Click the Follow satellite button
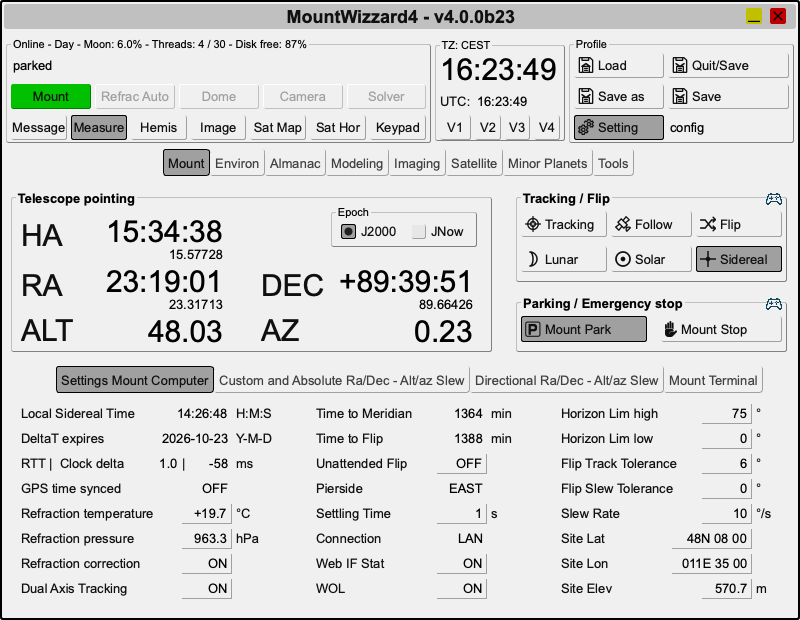Image resolution: width=800 pixels, height=620 pixels. 651,225
